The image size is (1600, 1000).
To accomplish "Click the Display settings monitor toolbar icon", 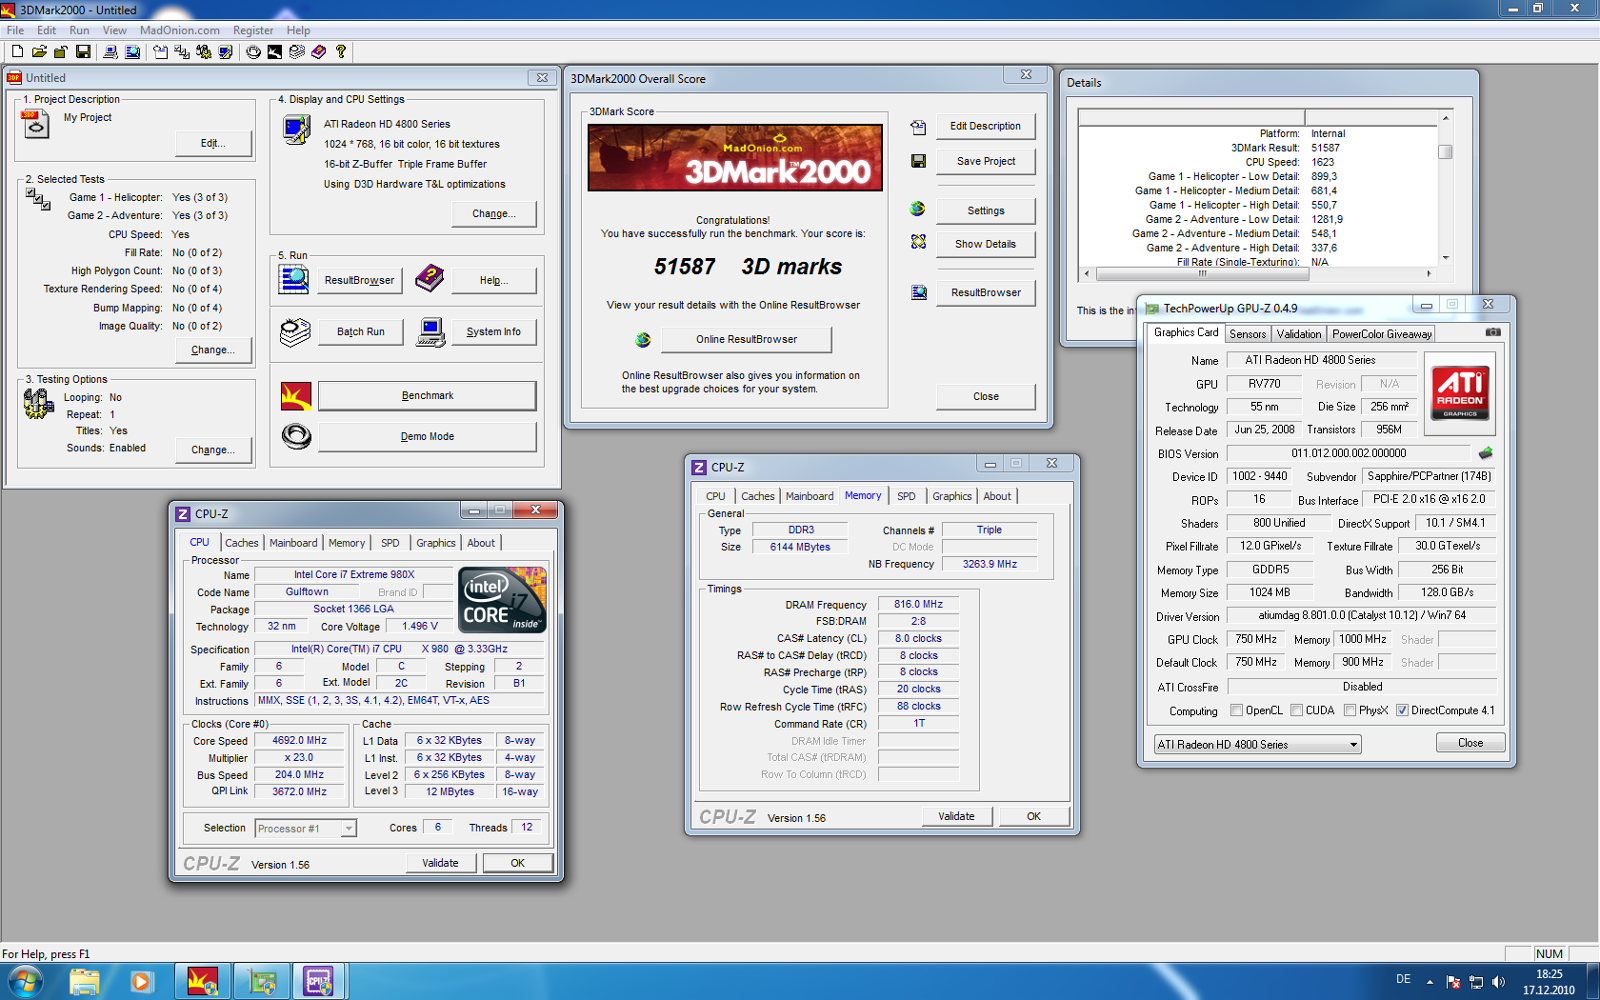I will (226, 51).
